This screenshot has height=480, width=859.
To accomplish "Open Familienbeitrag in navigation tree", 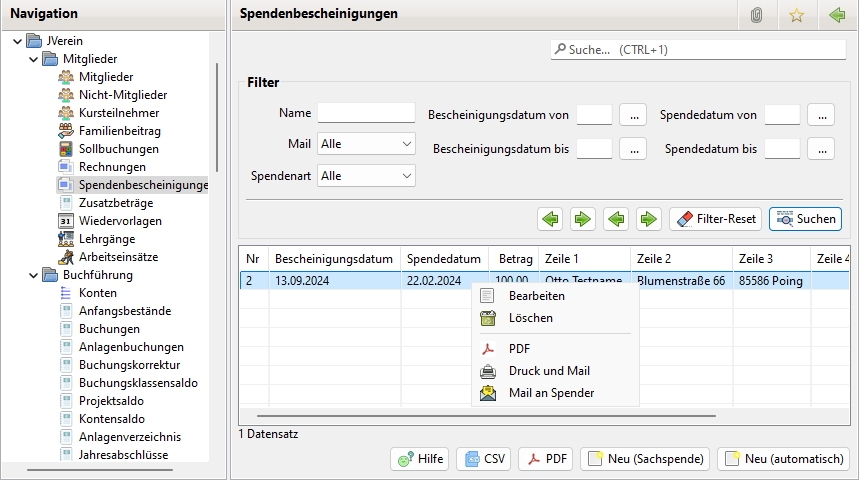I will click(x=119, y=131).
